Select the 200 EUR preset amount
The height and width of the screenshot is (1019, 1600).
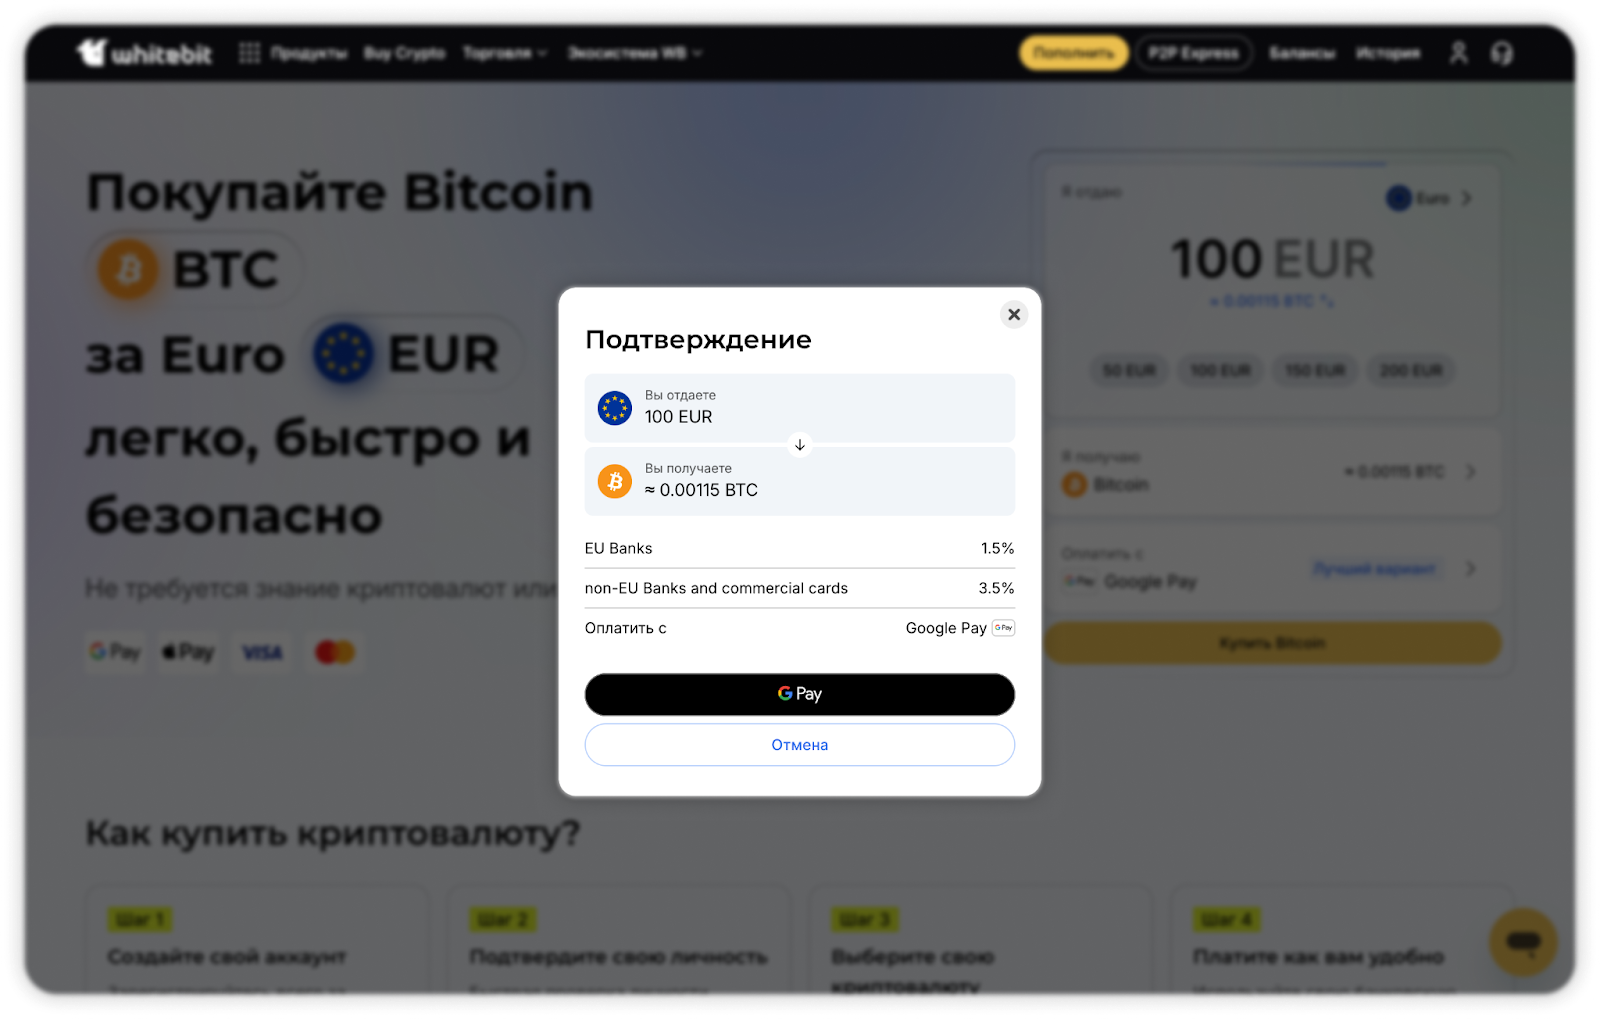(1411, 371)
